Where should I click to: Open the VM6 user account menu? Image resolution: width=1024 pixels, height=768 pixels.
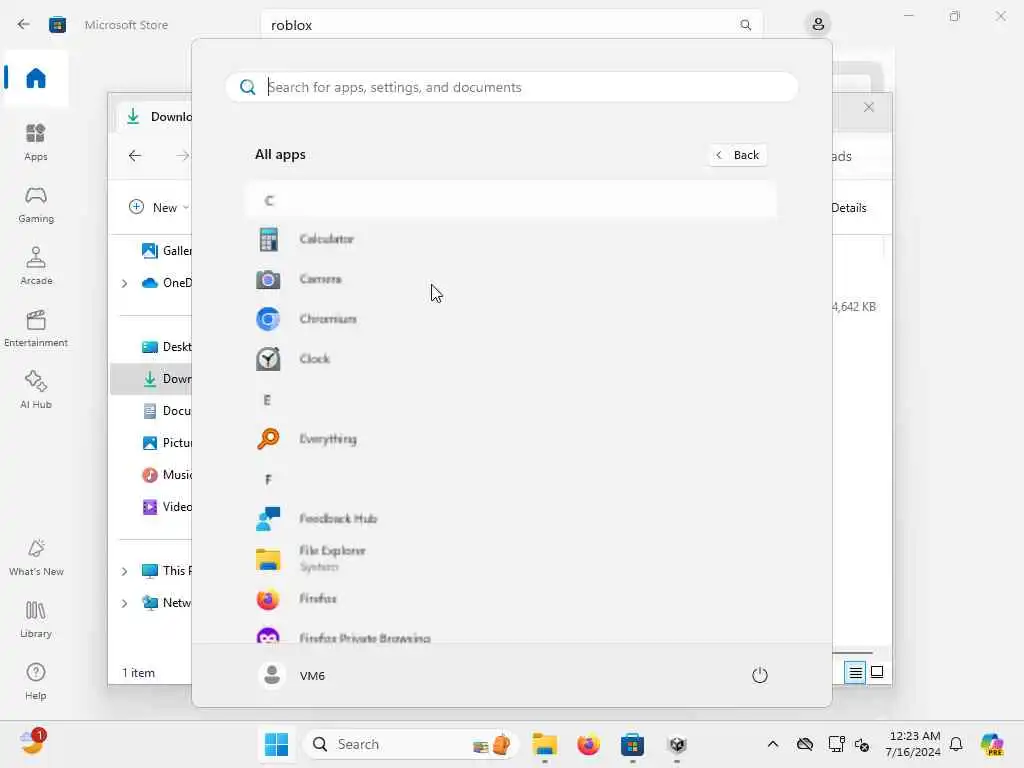click(292, 675)
